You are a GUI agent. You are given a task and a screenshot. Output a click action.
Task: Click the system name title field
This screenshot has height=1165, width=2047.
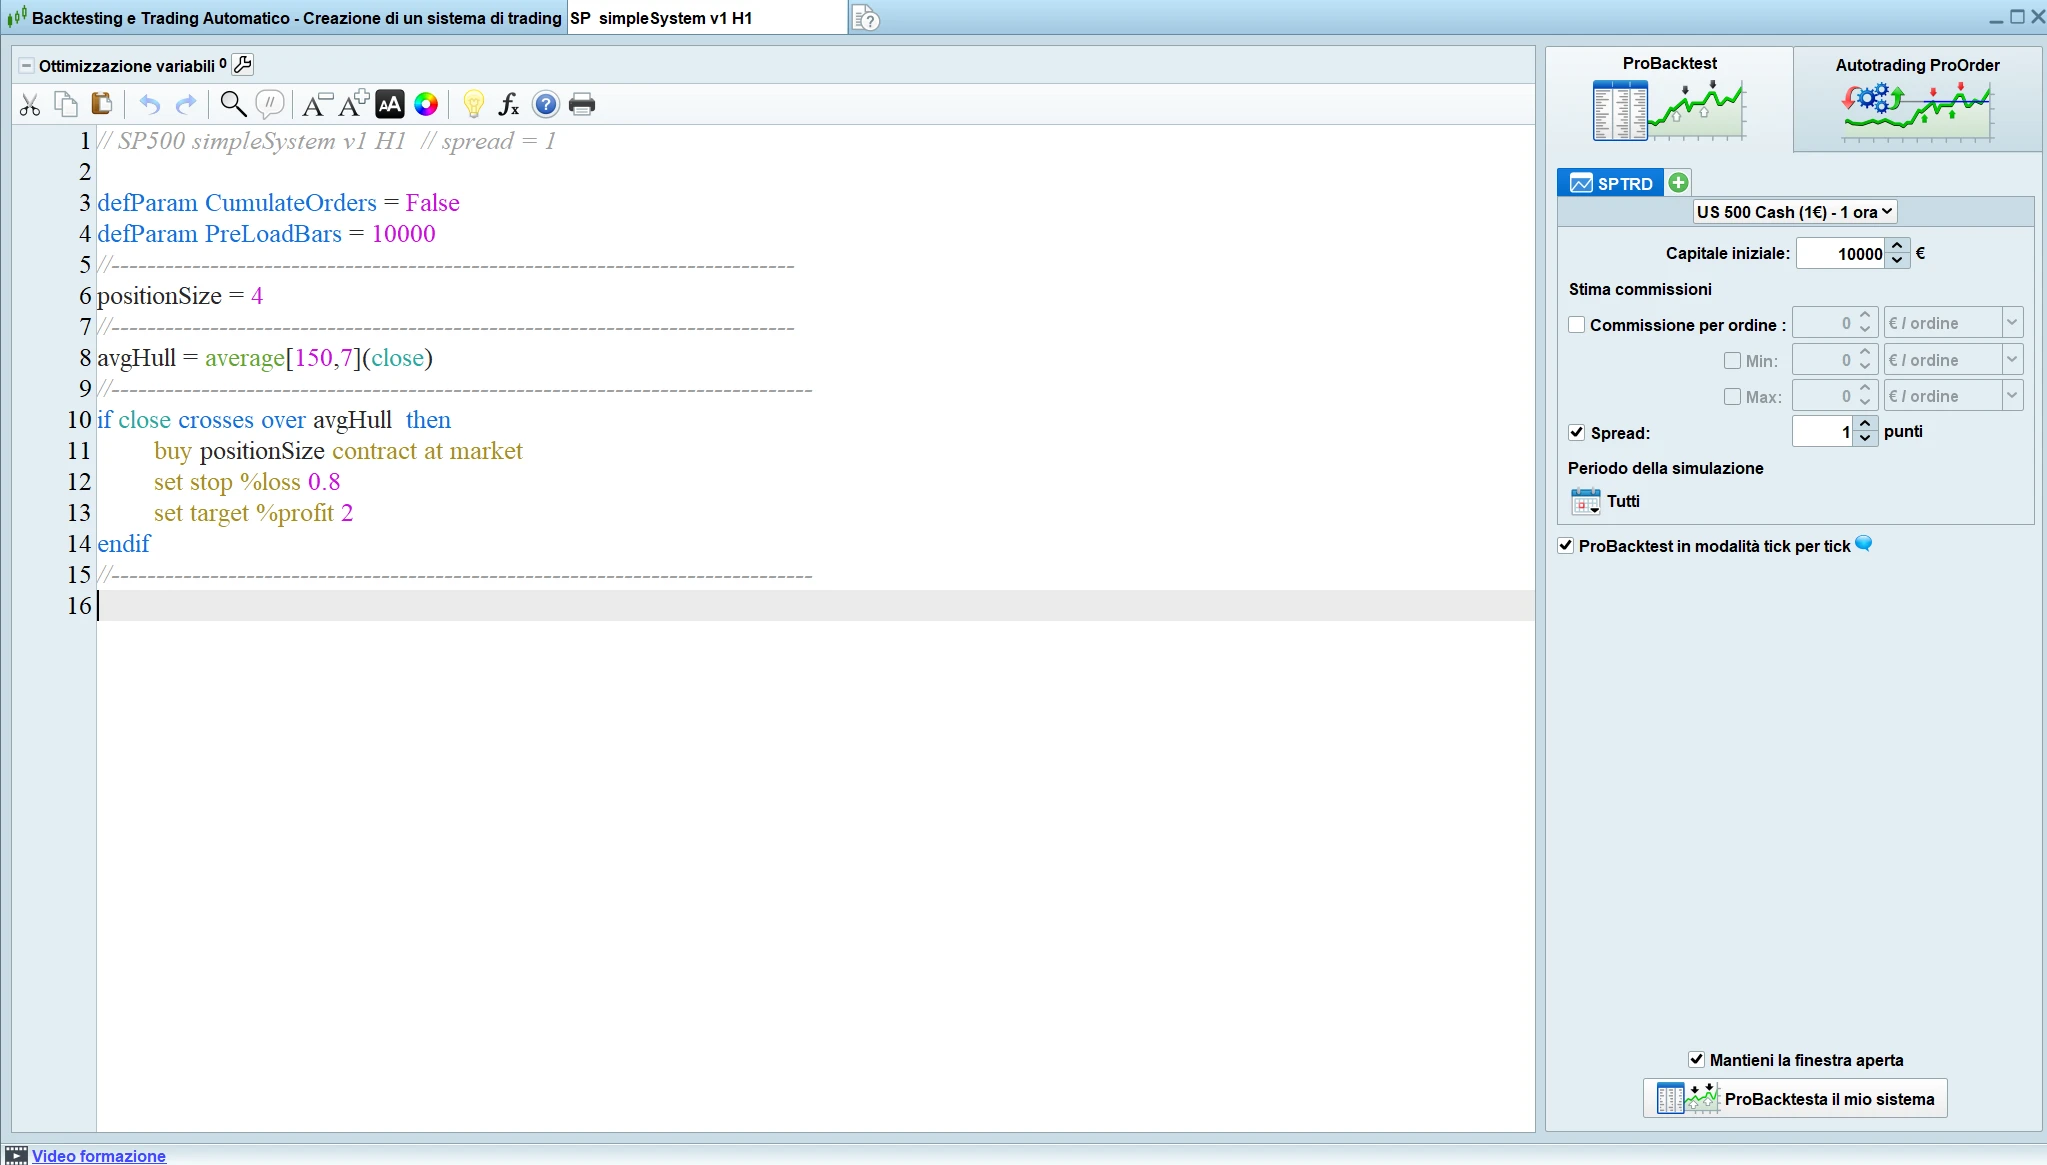pos(707,18)
